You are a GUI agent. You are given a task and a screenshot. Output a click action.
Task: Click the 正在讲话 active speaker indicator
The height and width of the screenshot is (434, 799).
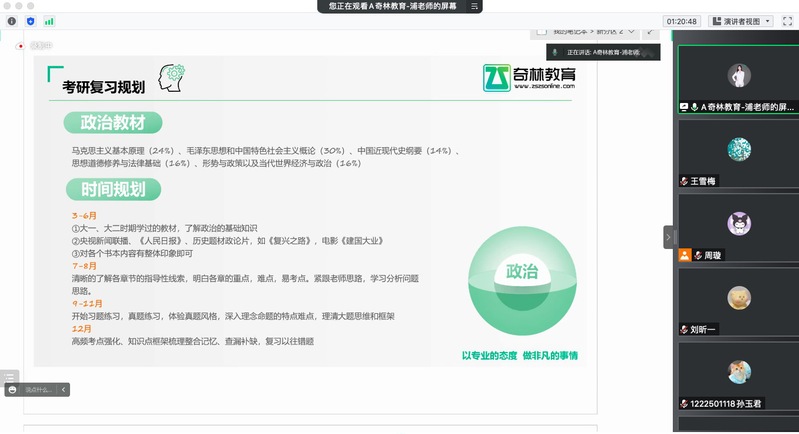[600, 51]
